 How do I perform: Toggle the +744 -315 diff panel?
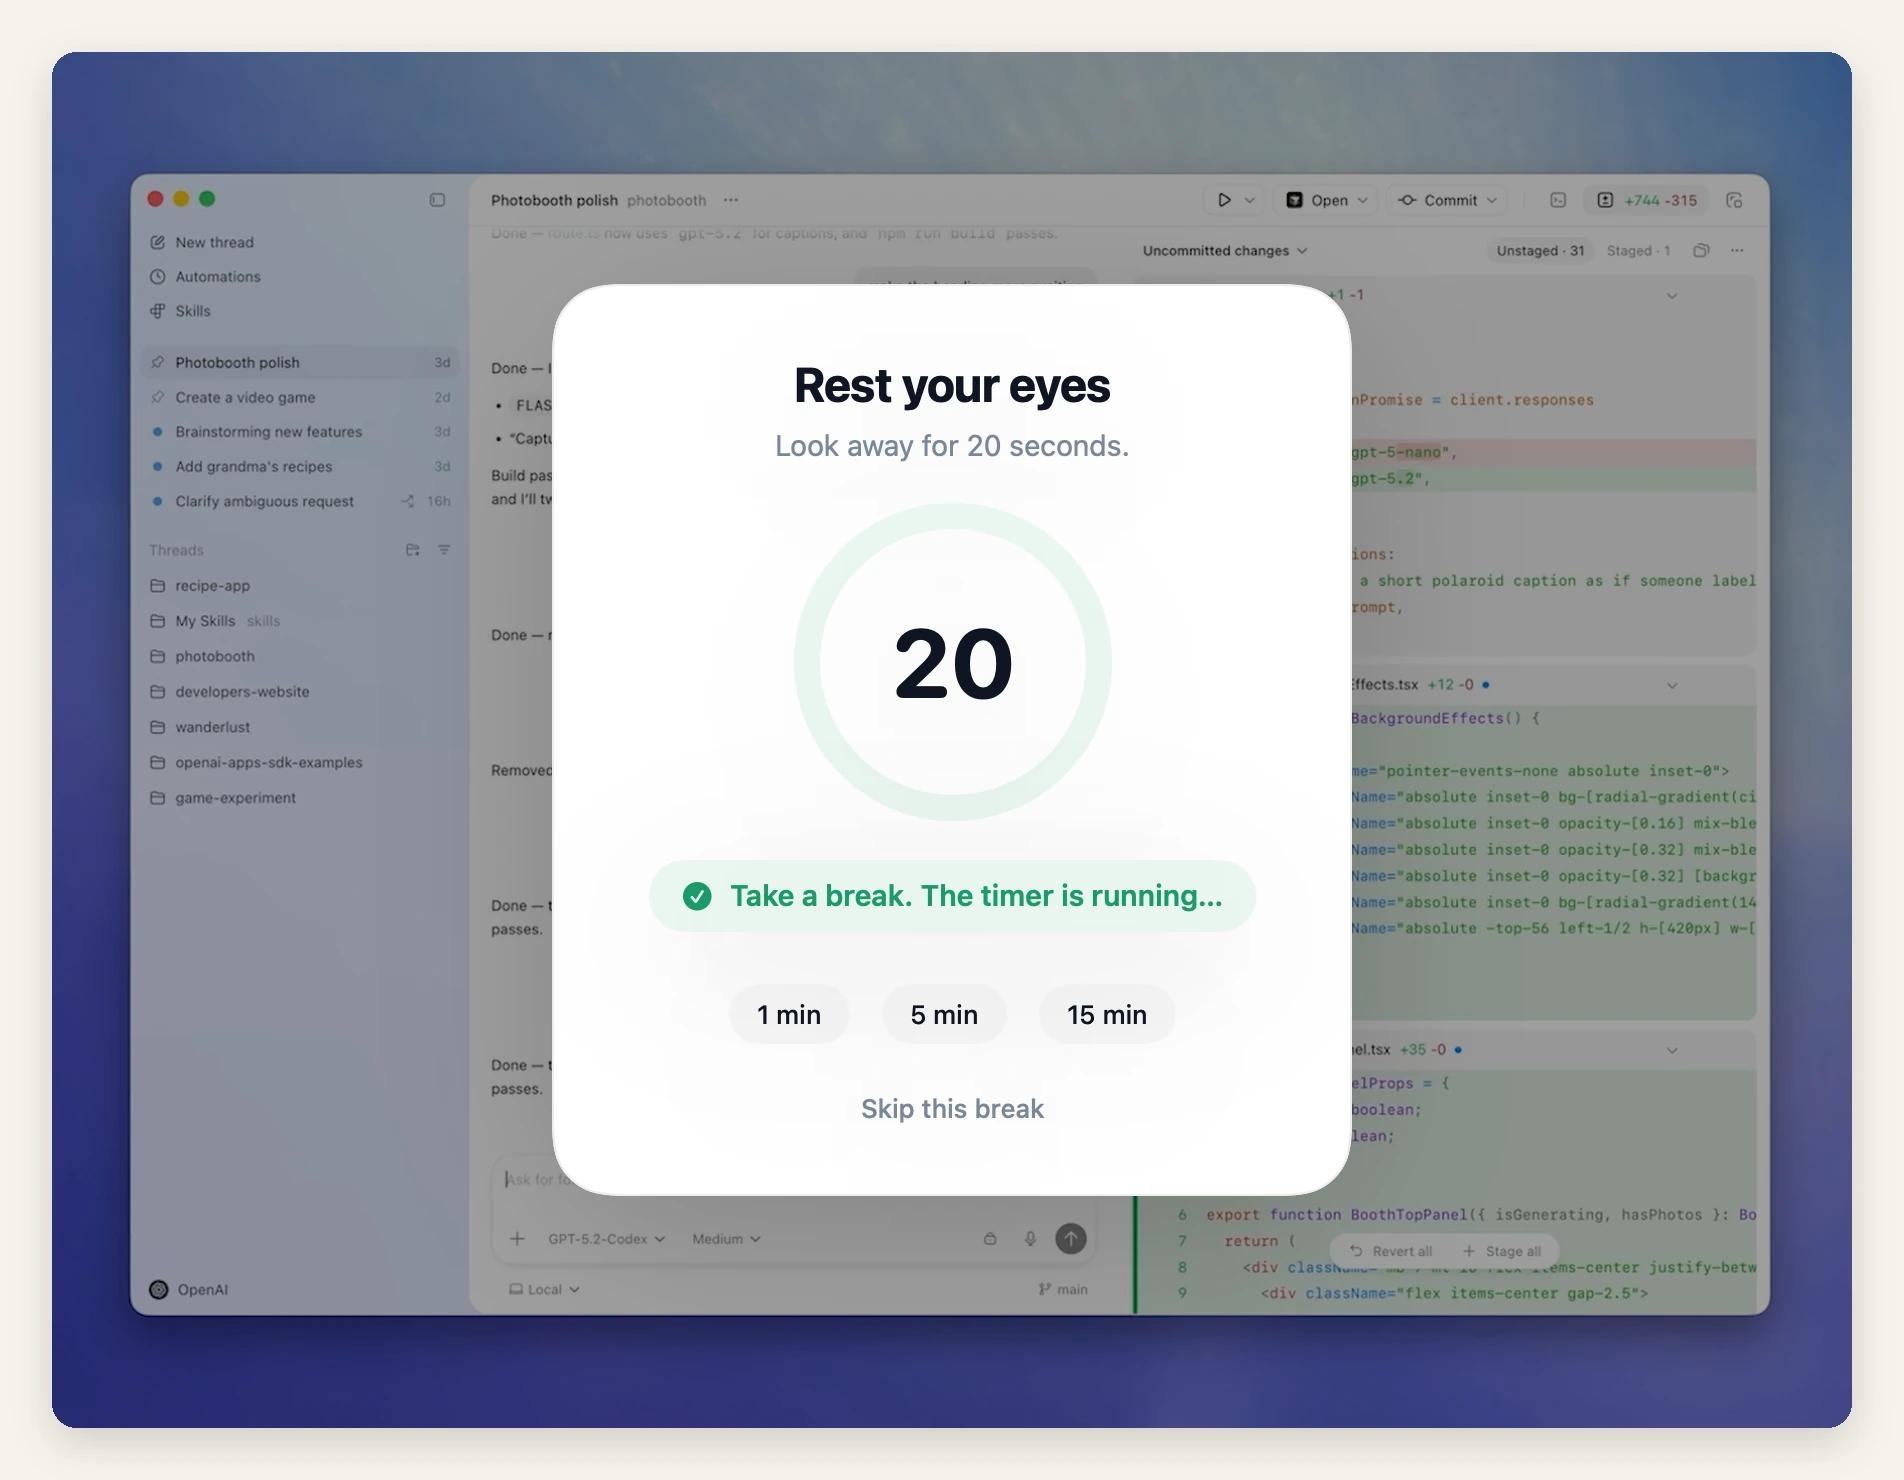(x=1647, y=200)
